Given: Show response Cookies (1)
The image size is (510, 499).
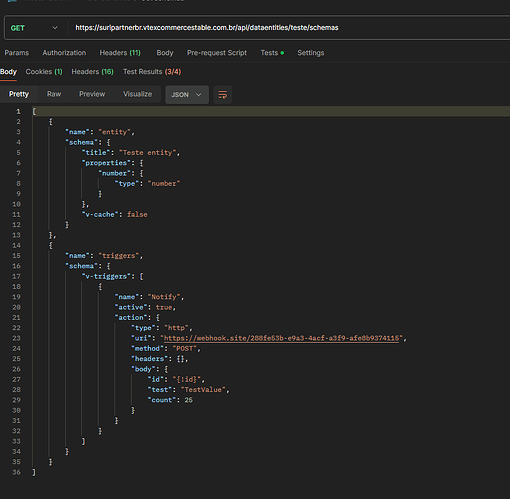Looking at the screenshot, I should (x=44, y=72).
